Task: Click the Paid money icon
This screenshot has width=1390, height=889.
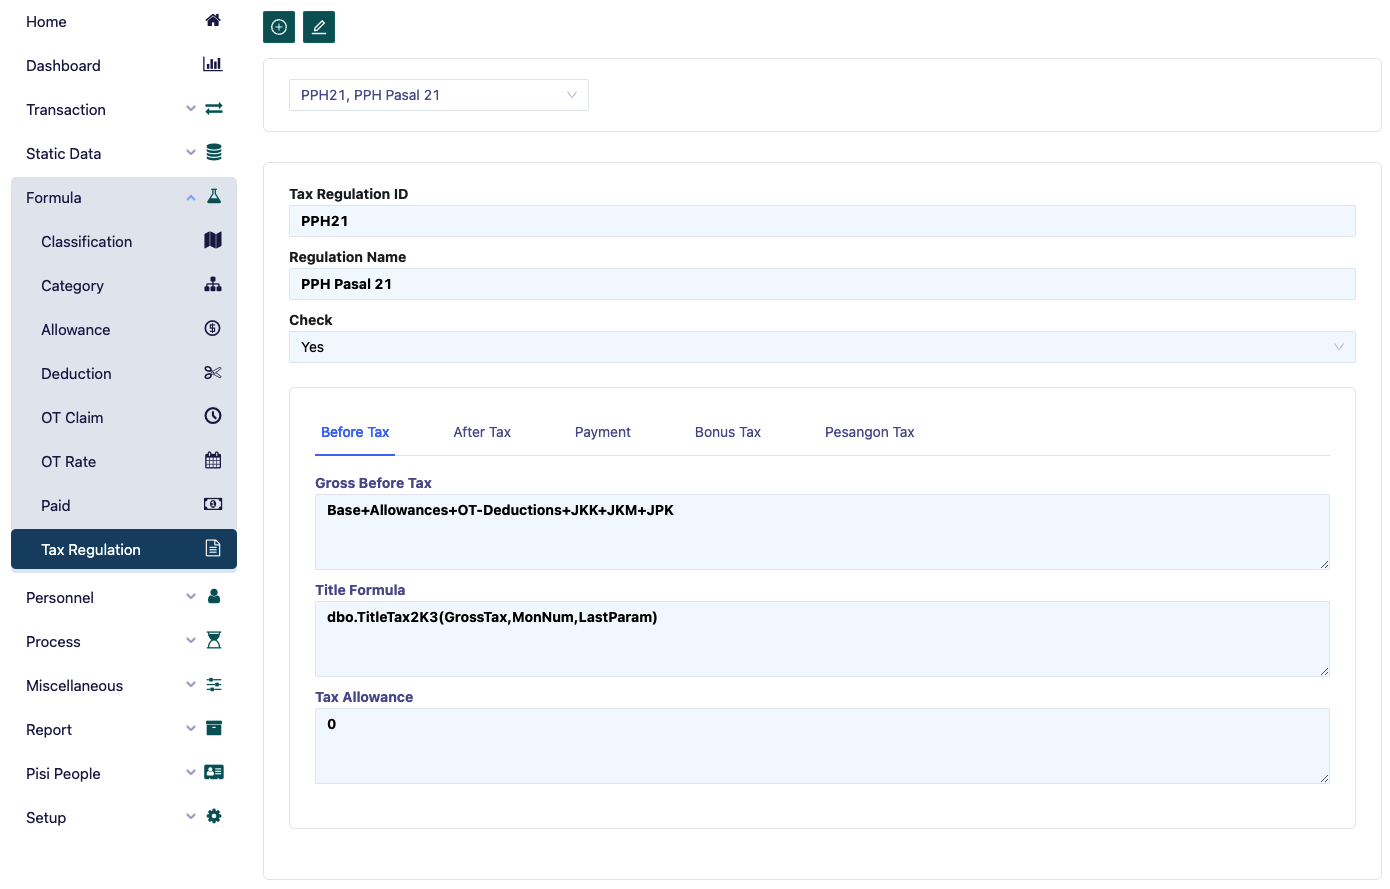Action: [212, 505]
